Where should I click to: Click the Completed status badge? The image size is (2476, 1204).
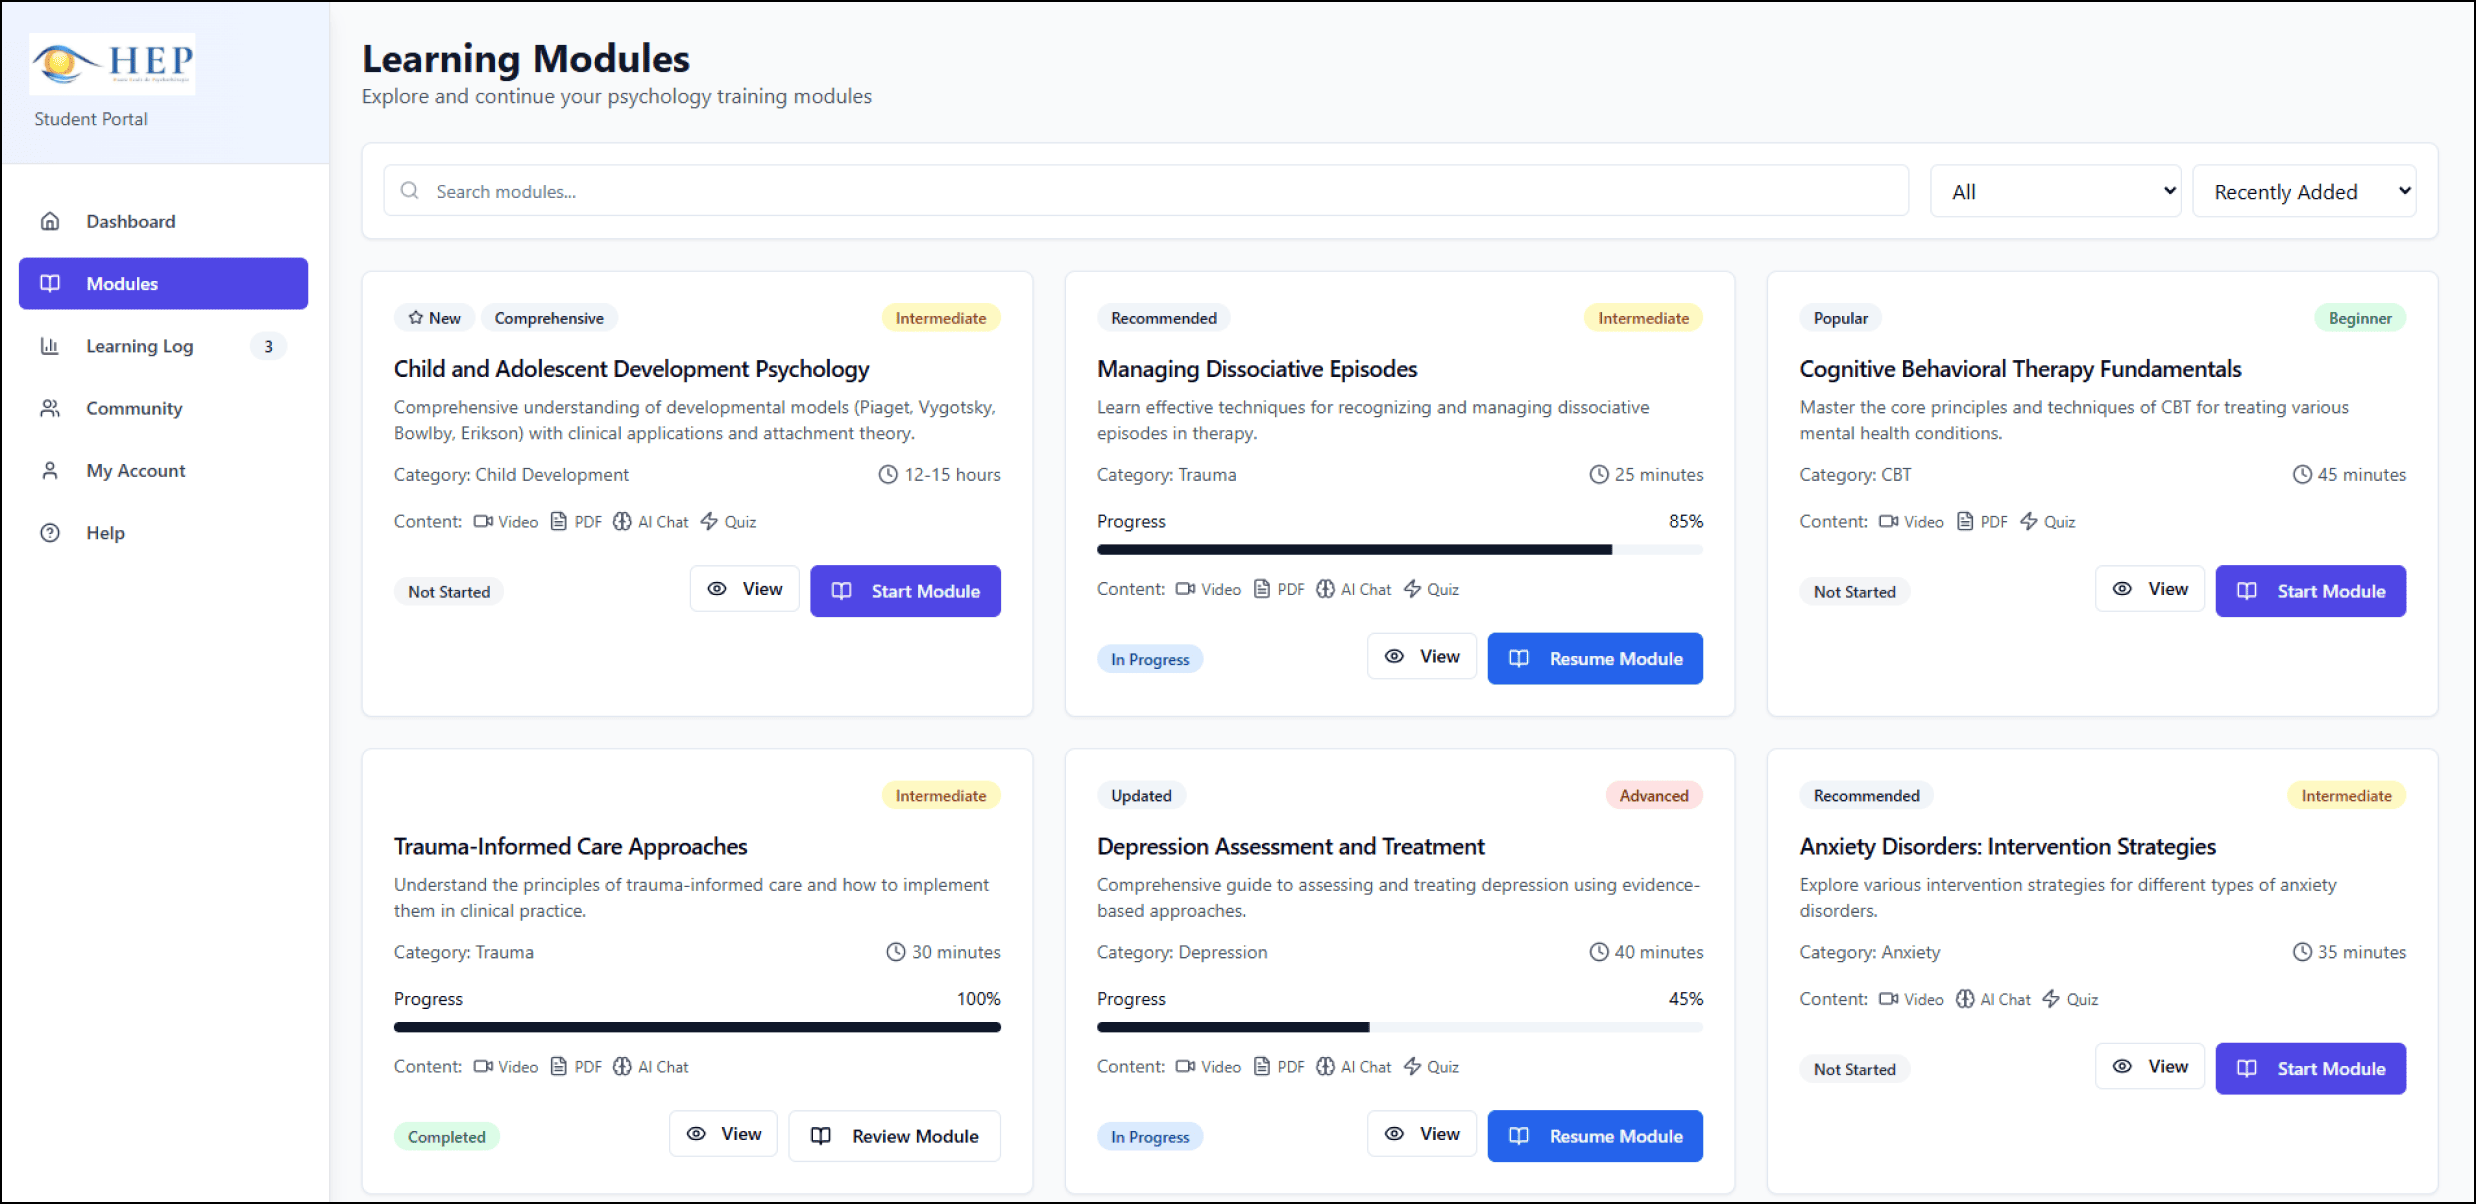(x=446, y=1137)
